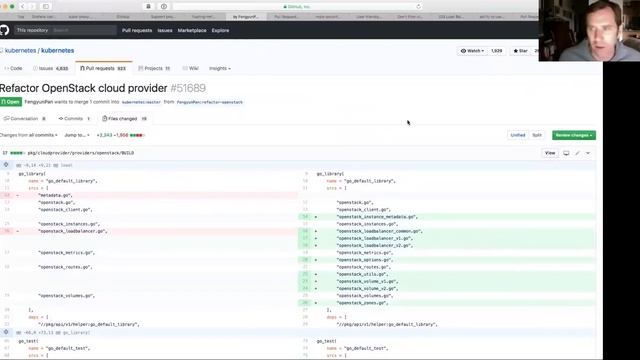The width and height of the screenshot is (640, 360).
Task: Click added "openstack_loadbalancer_v1.go" line
Action: coord(447,238)
